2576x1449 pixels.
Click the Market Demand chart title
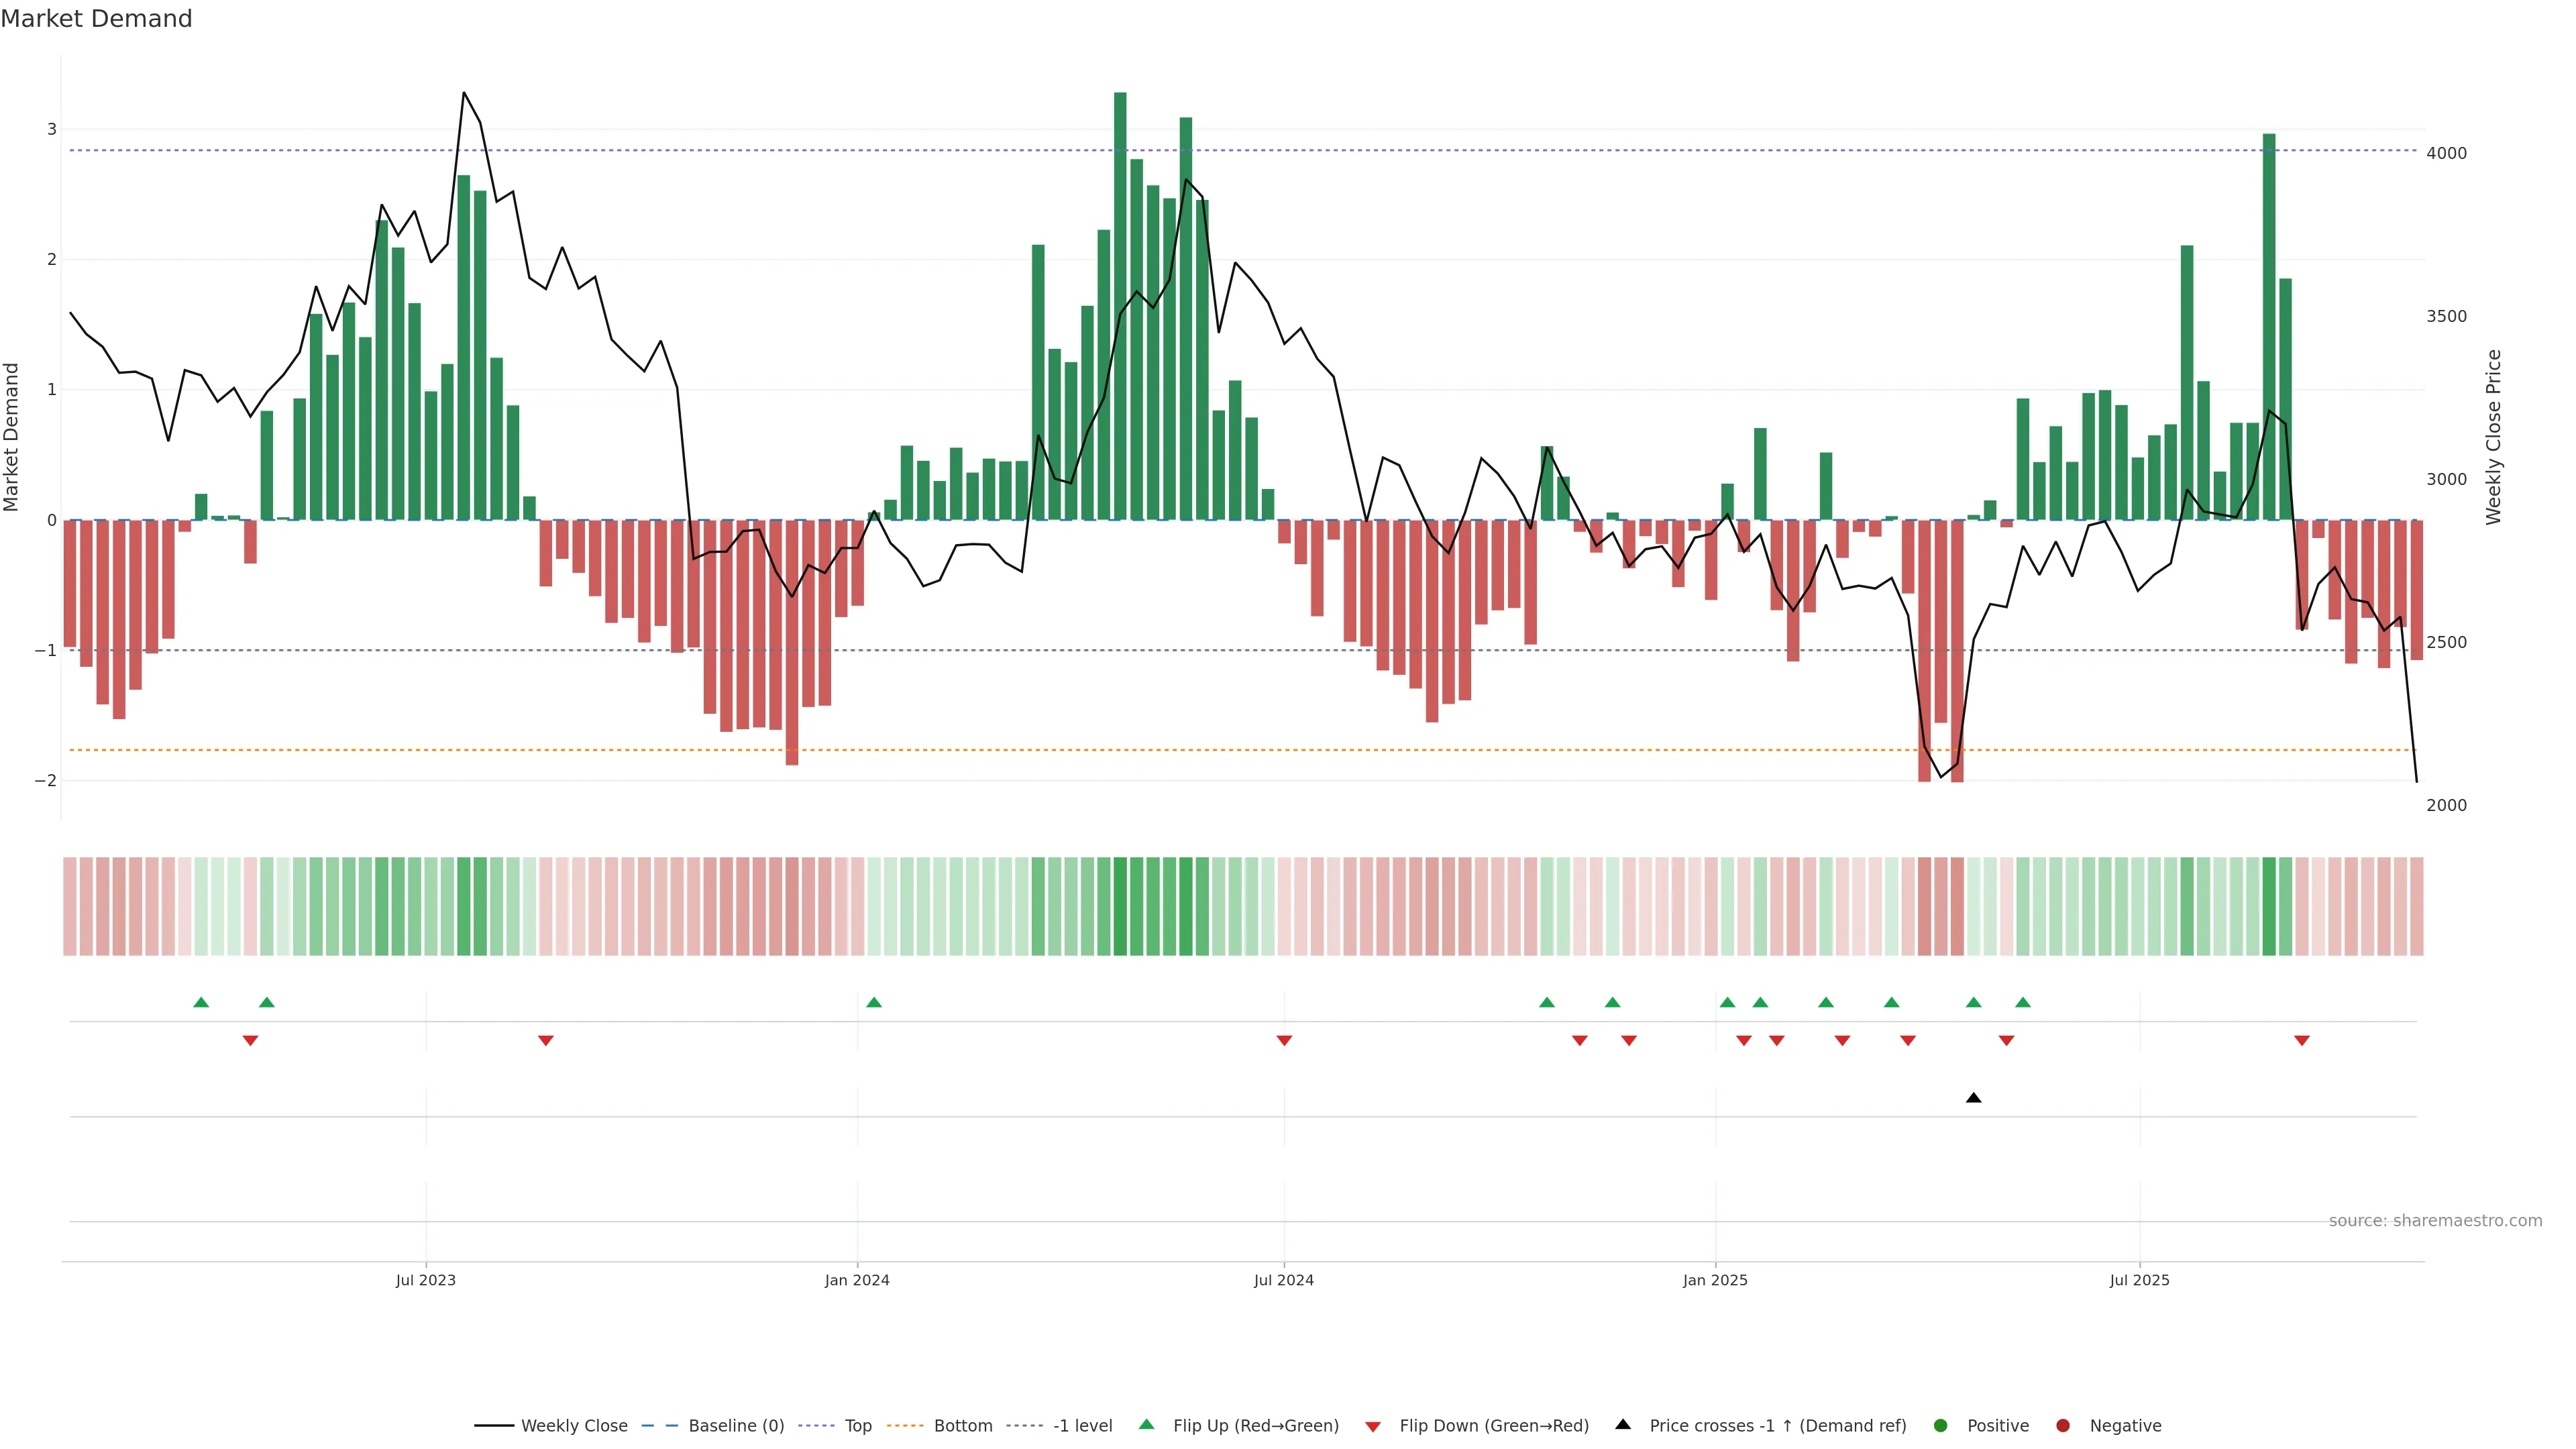pyautogui.click(x=96, y=19)
